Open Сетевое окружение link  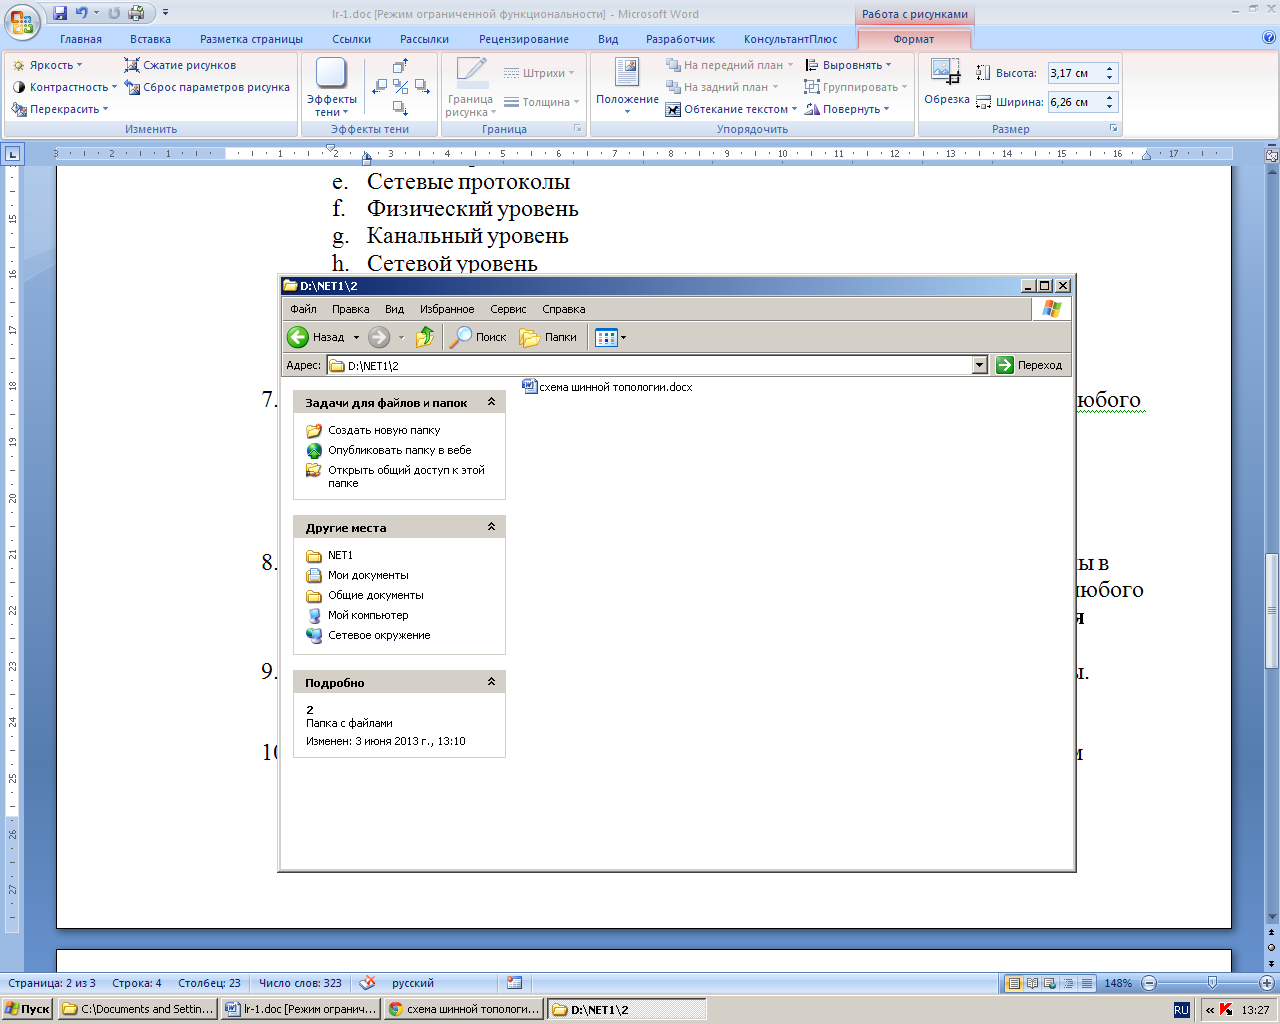(379, 635)
